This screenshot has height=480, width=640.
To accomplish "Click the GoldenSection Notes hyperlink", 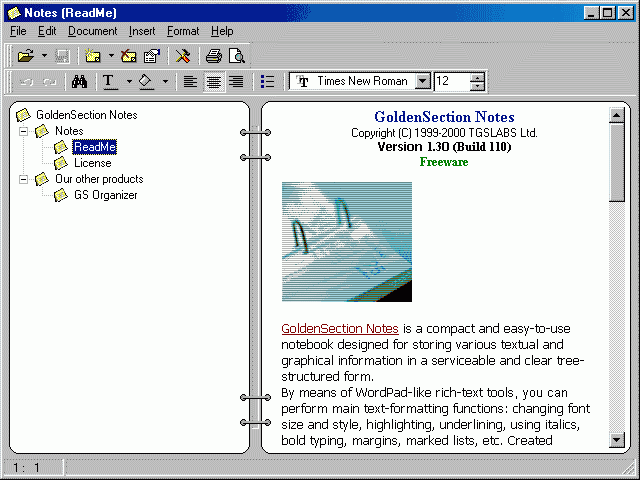I will point(340,329).
